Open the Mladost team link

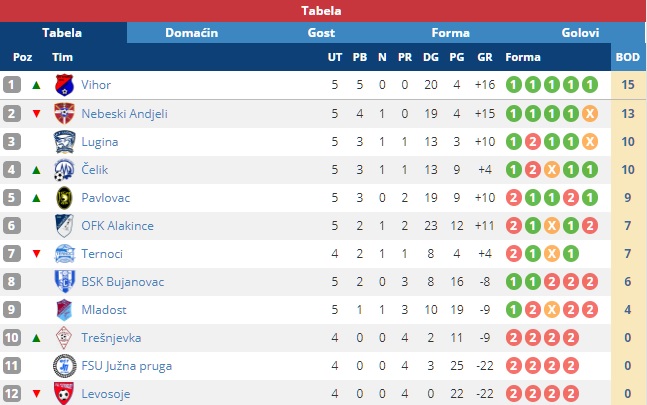click(104, 310)
